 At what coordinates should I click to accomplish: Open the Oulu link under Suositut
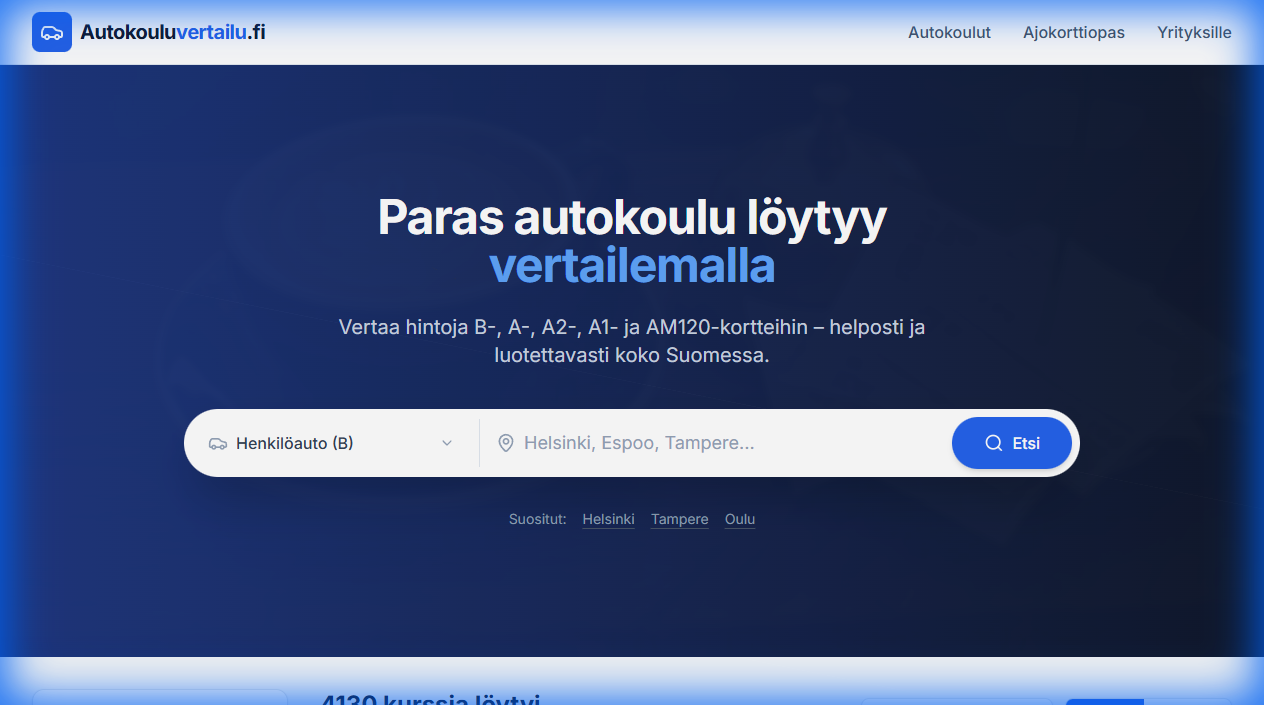(739, 519)
